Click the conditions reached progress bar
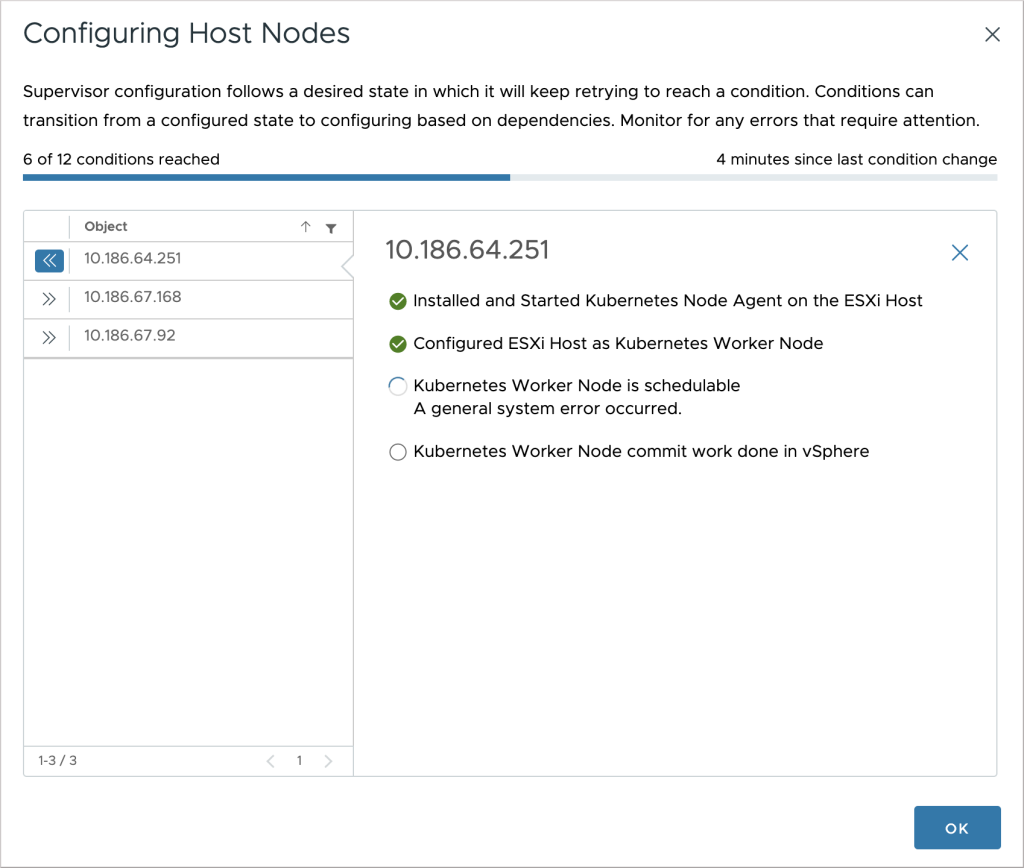1024x868 pixels. pos(510,177)
